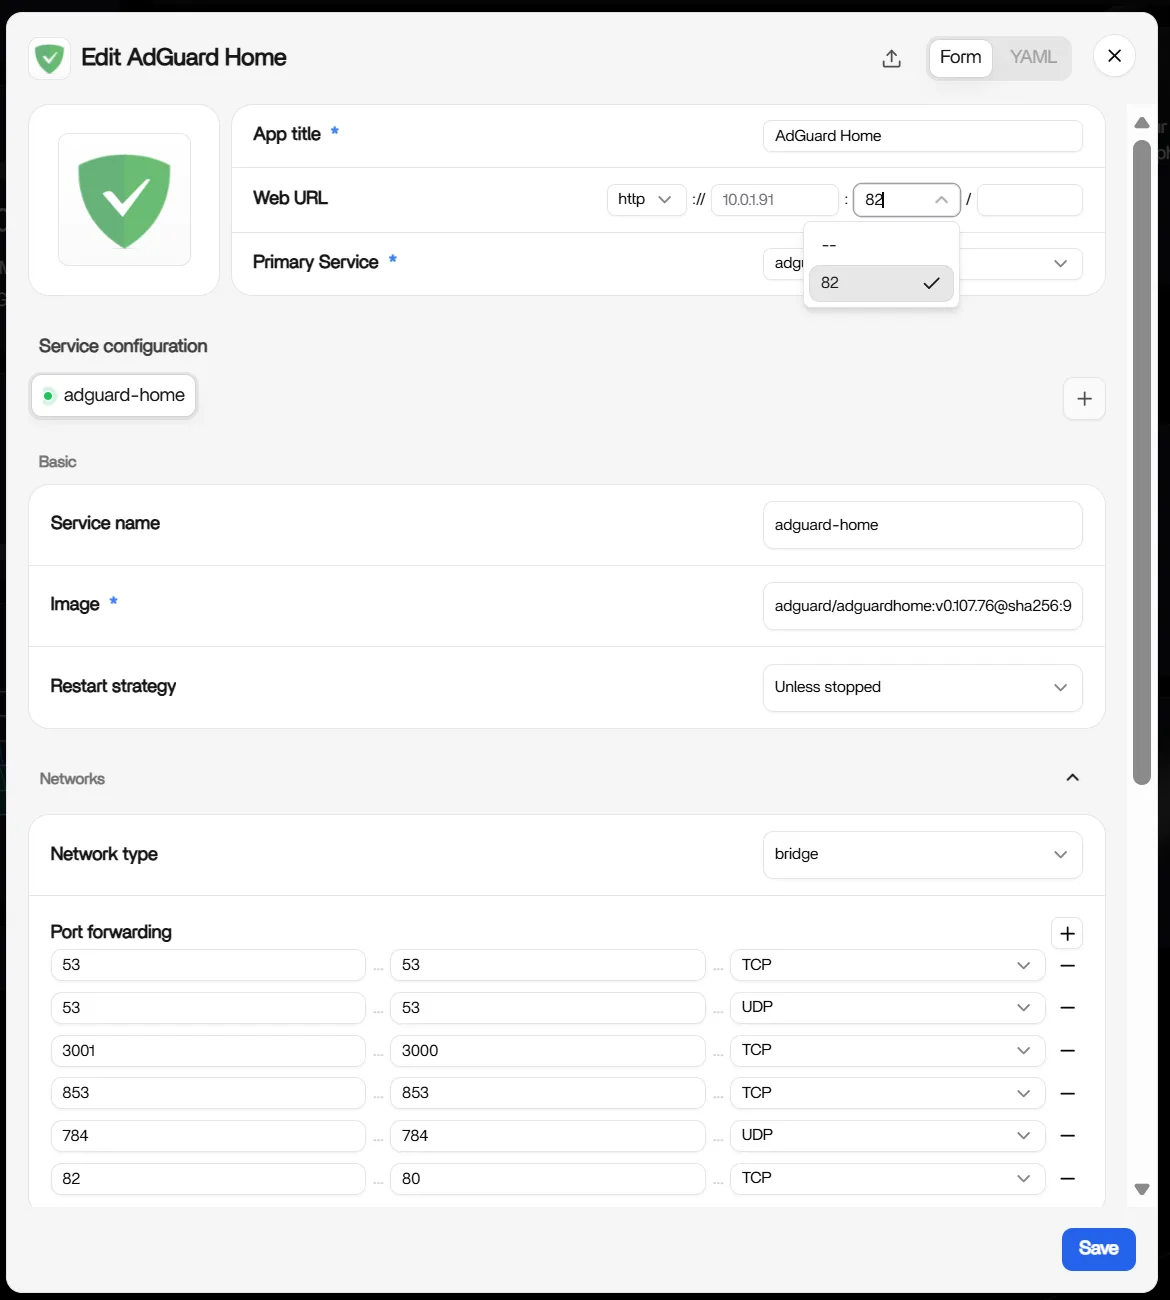Edit container port 784 field
Image resolution: width=1170 pixels, height=1300 pixels.
(547, 1136)
